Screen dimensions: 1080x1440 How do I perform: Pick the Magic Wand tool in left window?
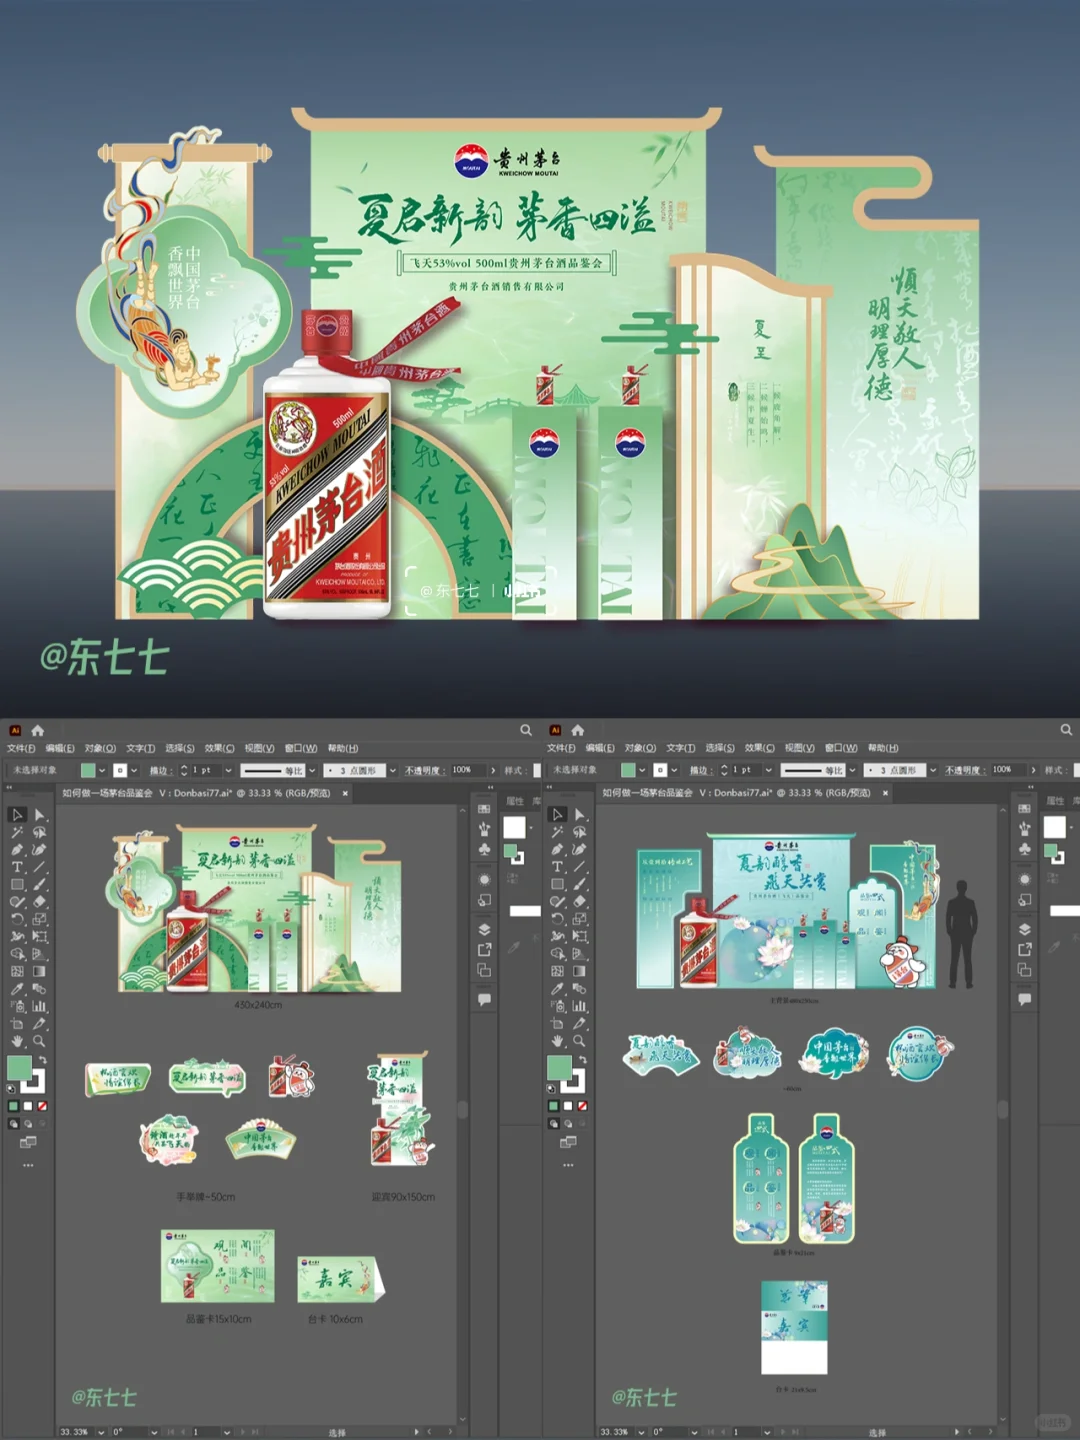(17, 832)
